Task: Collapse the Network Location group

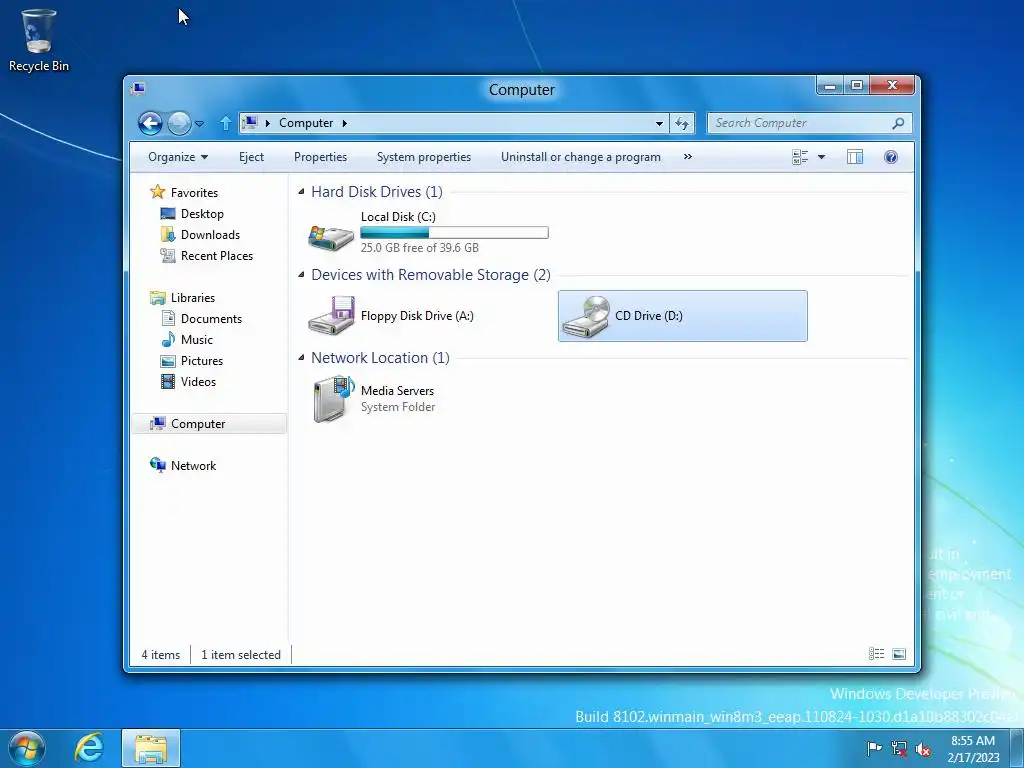Action: [301, 357]
